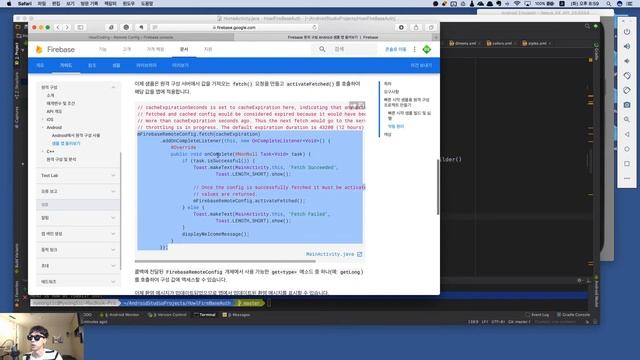This screenshot has height=360, width=640.
Task: Open Terminal tool window tab
Action: [x=204, y=315]
